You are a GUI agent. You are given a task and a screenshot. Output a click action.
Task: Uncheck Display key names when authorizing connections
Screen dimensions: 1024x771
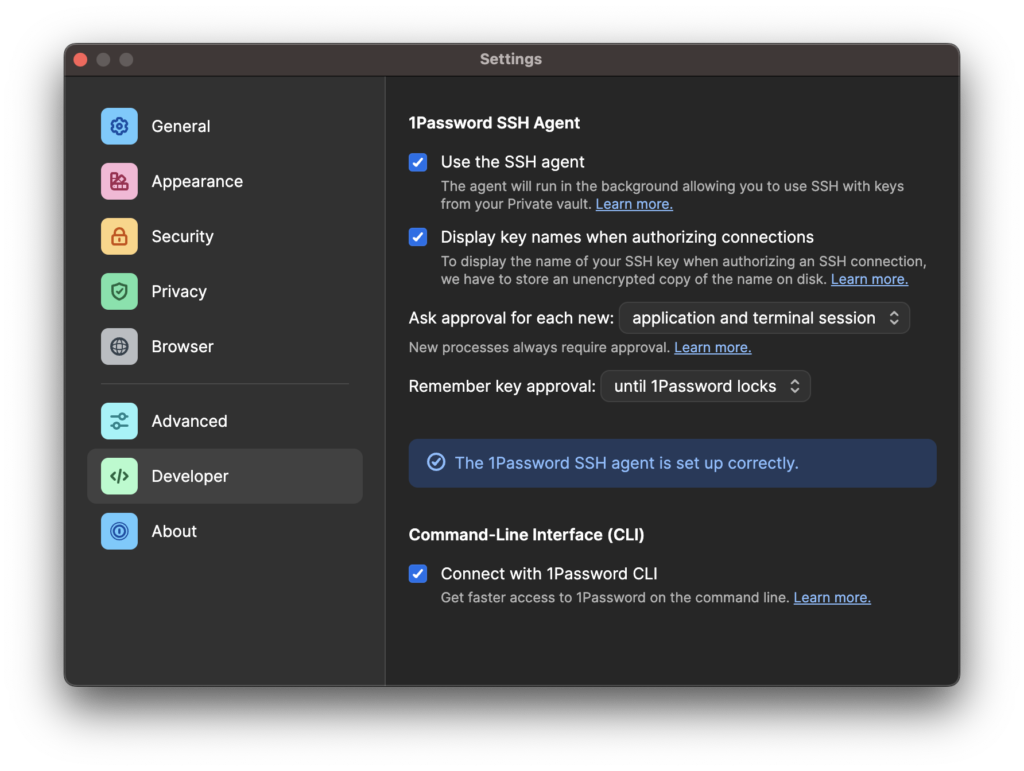point(418,237)
